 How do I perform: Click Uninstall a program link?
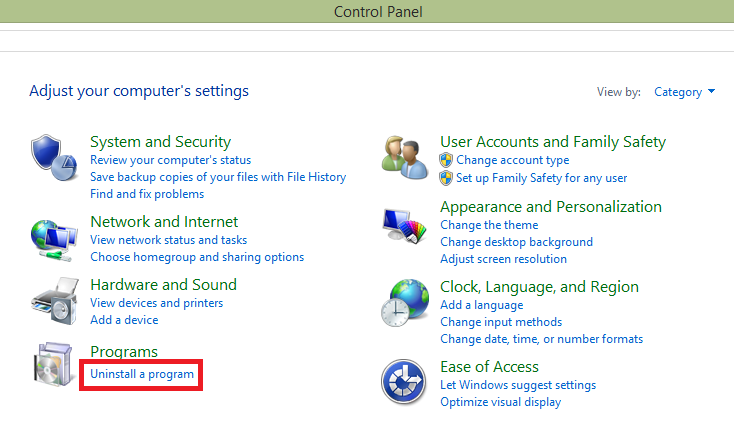coord(142,374)
